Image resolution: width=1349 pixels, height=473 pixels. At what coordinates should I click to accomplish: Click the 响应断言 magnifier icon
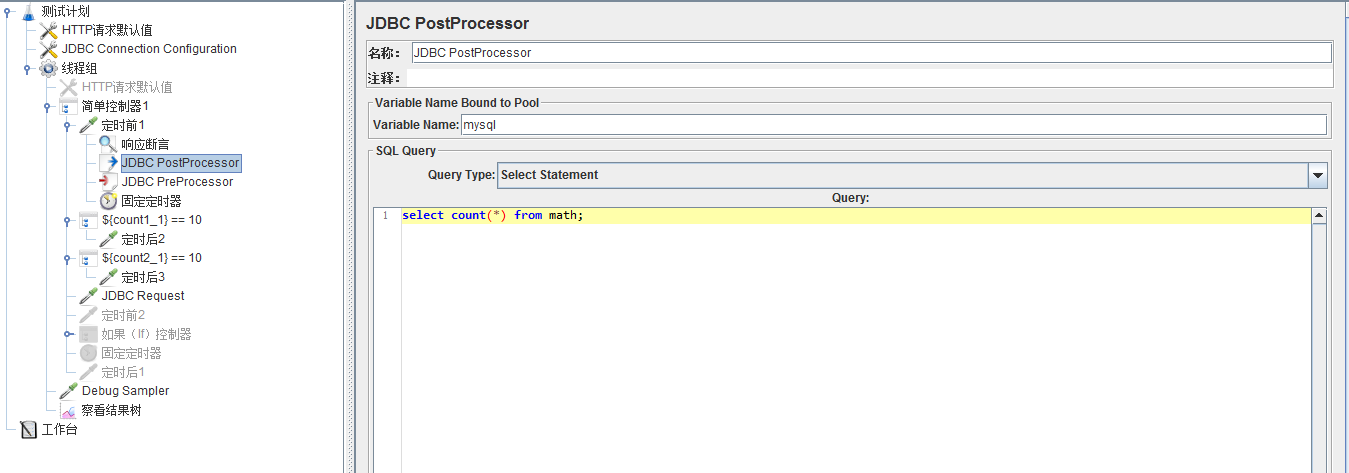(x=108, y=144)
